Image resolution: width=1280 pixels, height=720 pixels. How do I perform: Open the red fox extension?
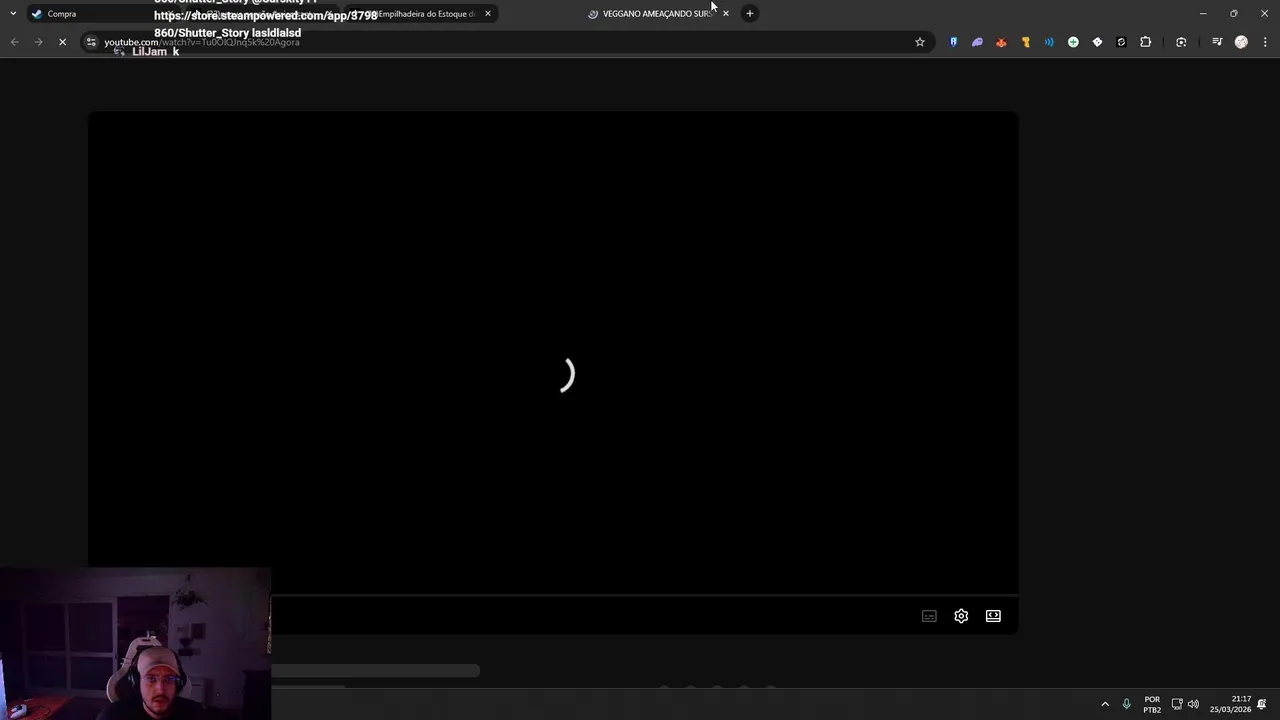(x=1001, y=42)
